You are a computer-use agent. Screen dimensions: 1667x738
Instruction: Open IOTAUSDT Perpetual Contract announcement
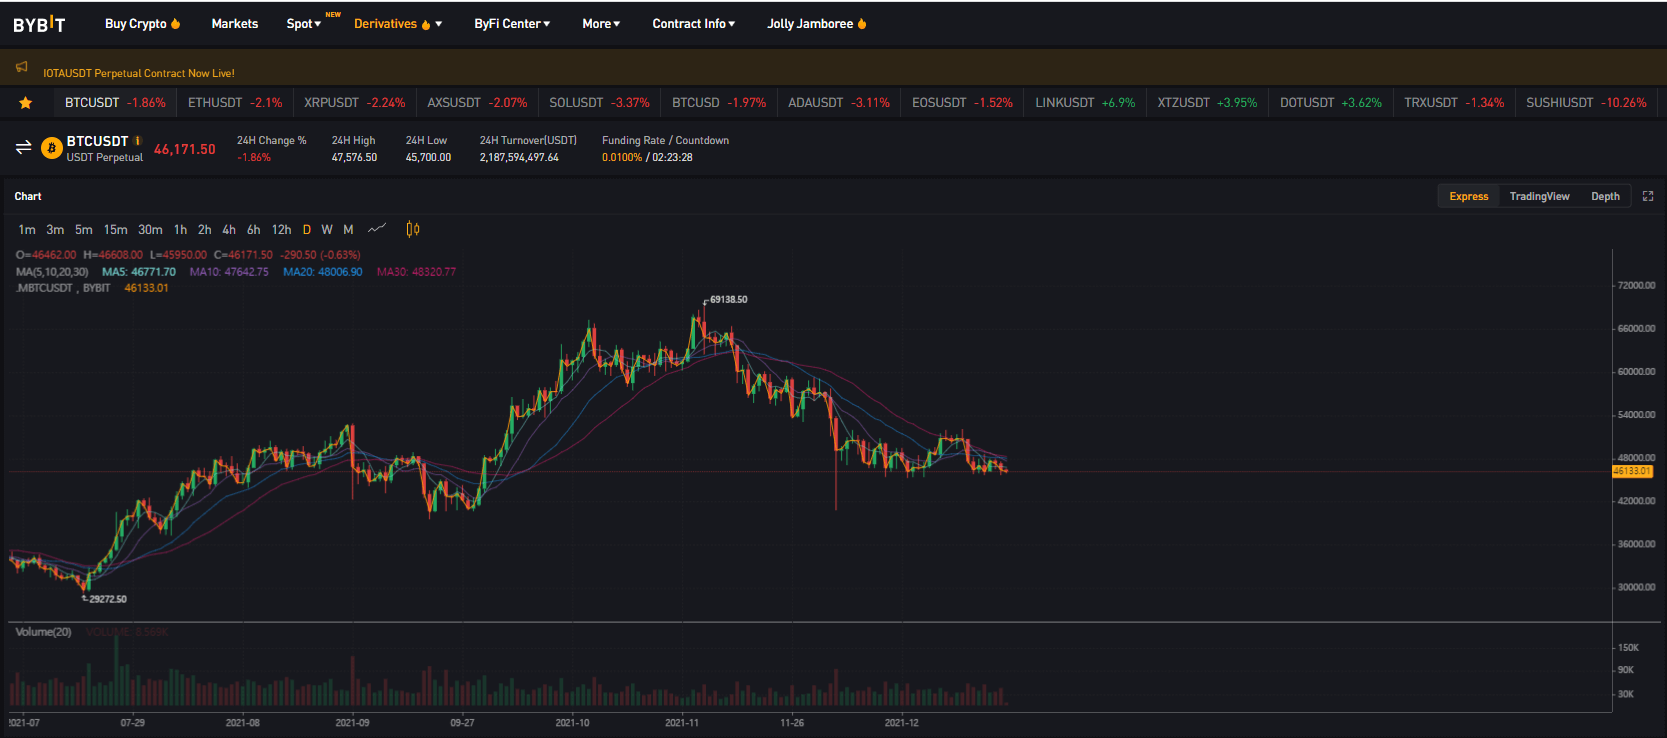tap(139, 73)
